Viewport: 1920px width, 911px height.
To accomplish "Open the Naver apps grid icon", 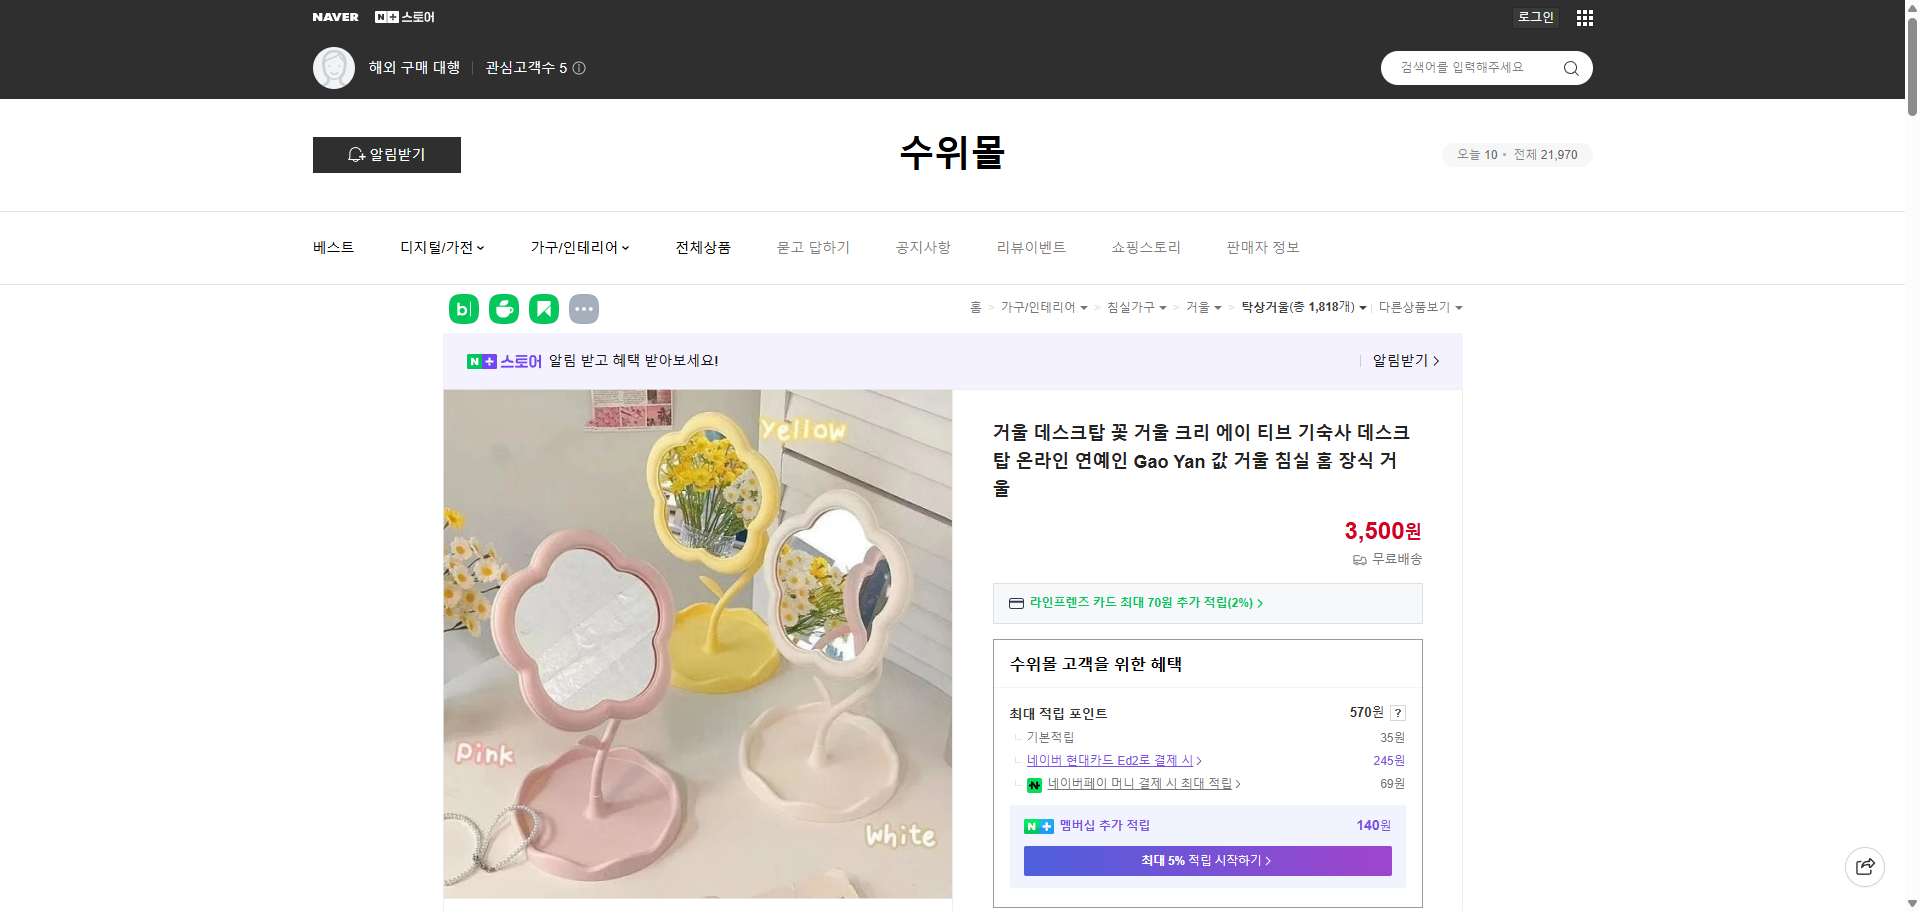I will (1584, 17).
